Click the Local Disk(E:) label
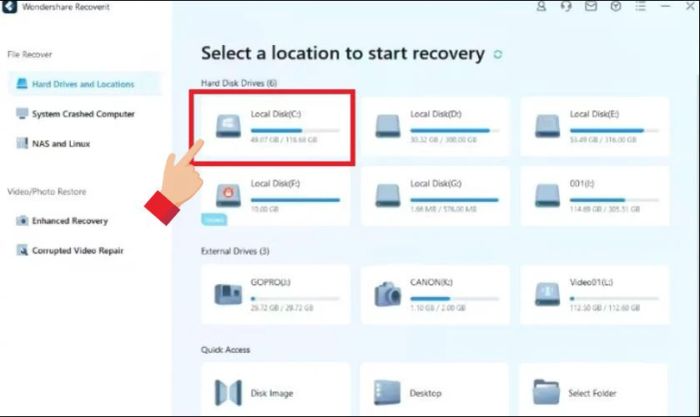 tap(594, 114)
